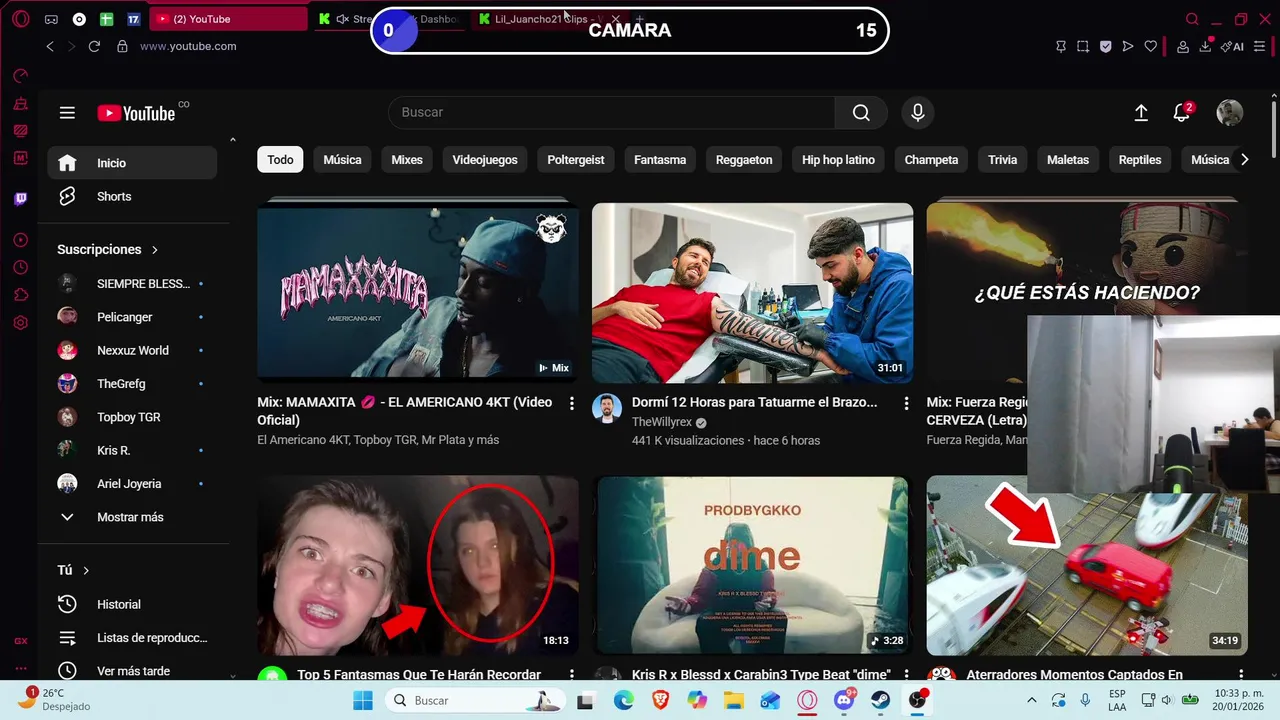The image size is (1280, 720).
Task: Open the Aria AI assistant button
Action: (1232, 46)
